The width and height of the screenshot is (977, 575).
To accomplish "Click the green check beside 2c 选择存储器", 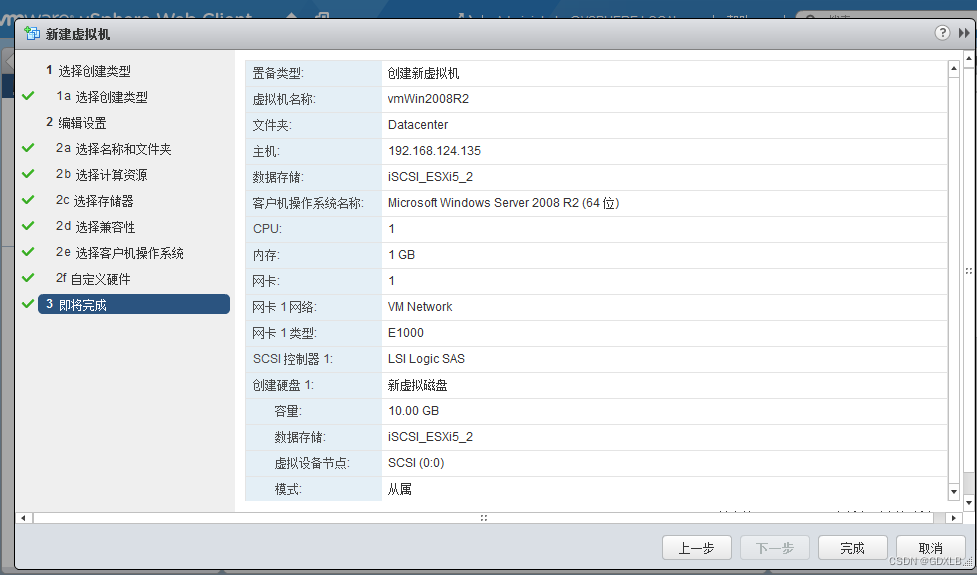I will [x=28, y=200].
